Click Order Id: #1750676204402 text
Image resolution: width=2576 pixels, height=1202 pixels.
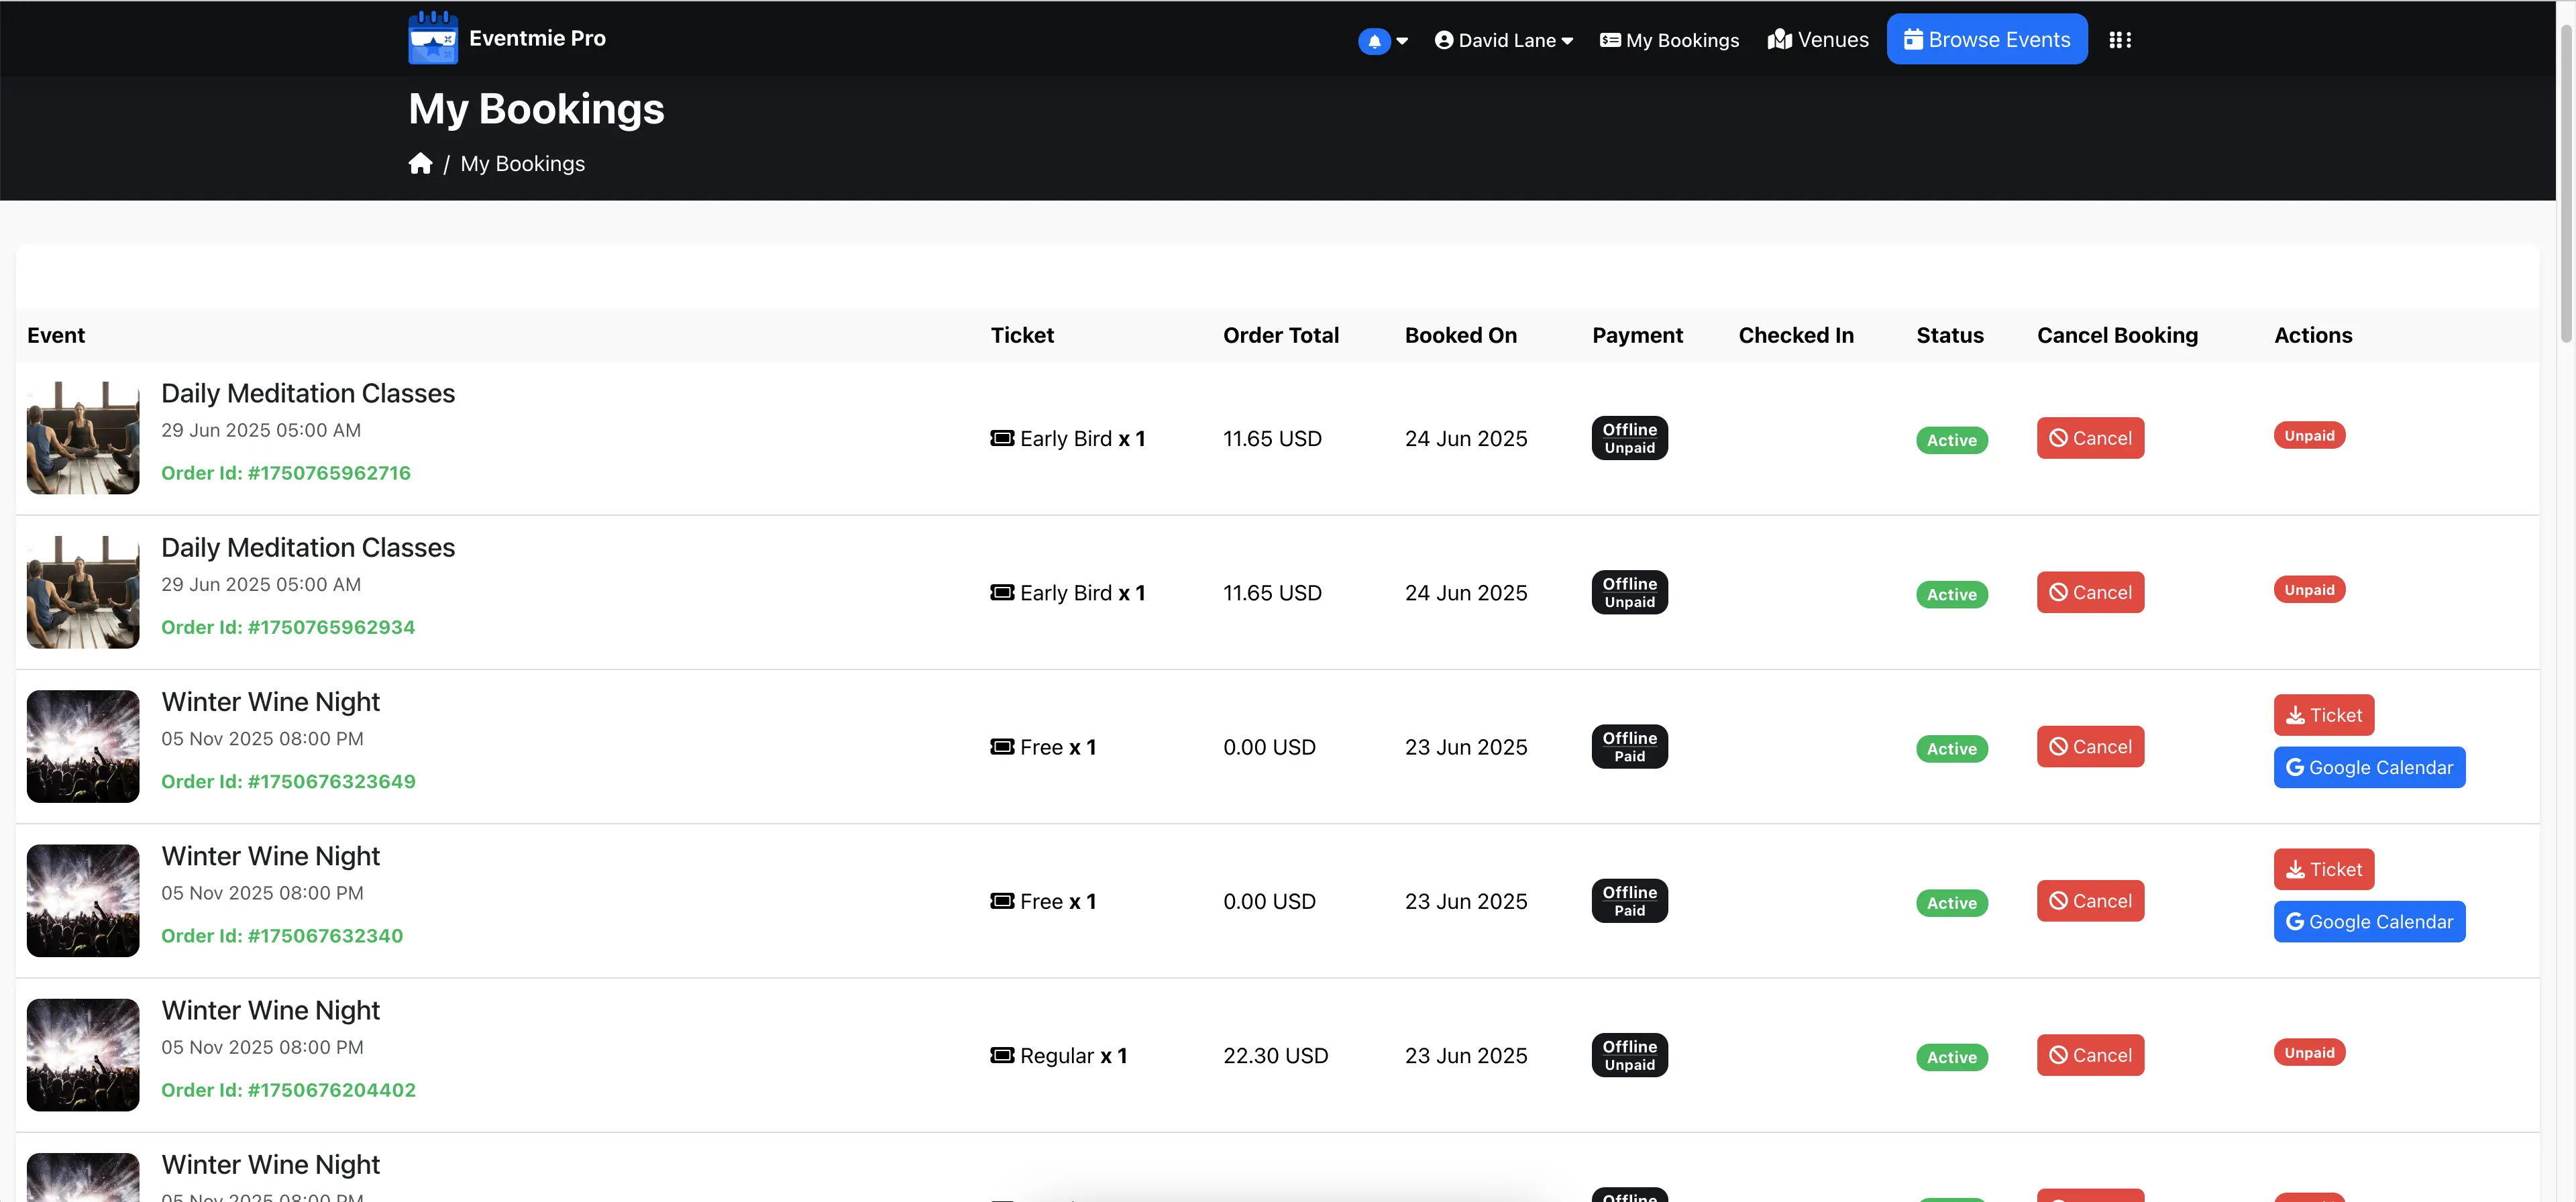coord(288,1090)
